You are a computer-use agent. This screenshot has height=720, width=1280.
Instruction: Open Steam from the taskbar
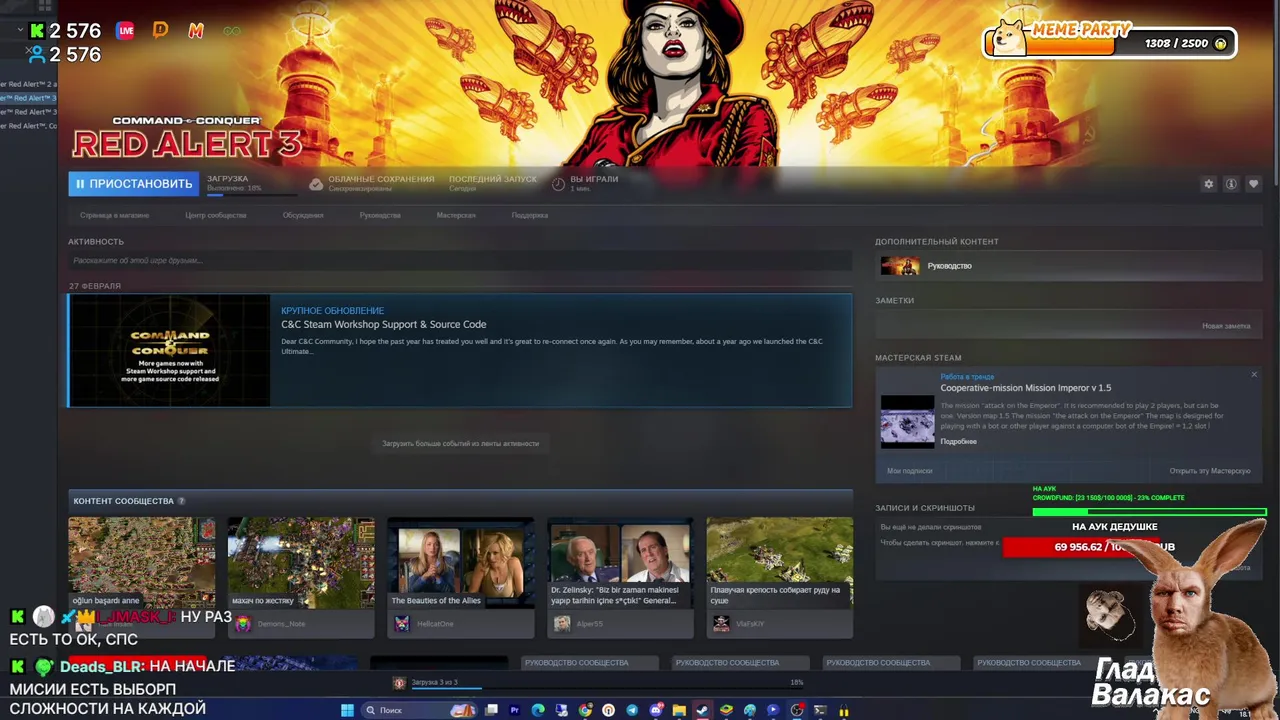[702, 710]
